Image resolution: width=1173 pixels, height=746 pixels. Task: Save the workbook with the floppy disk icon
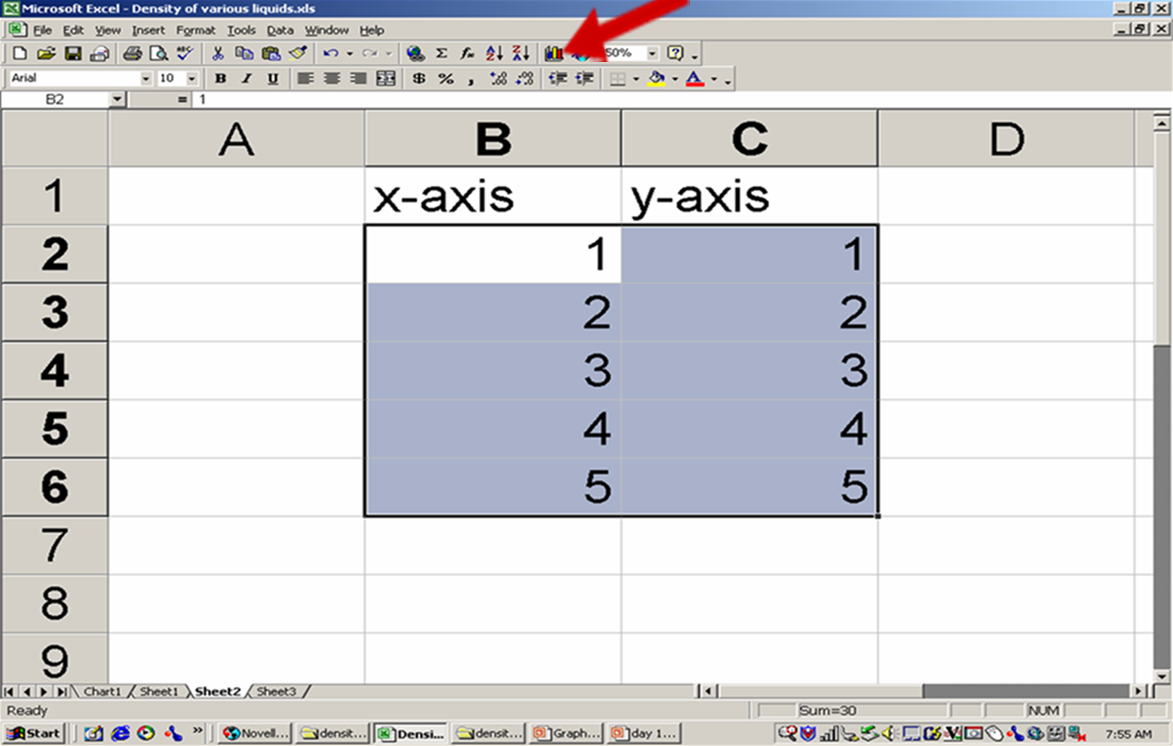(73, 53)
